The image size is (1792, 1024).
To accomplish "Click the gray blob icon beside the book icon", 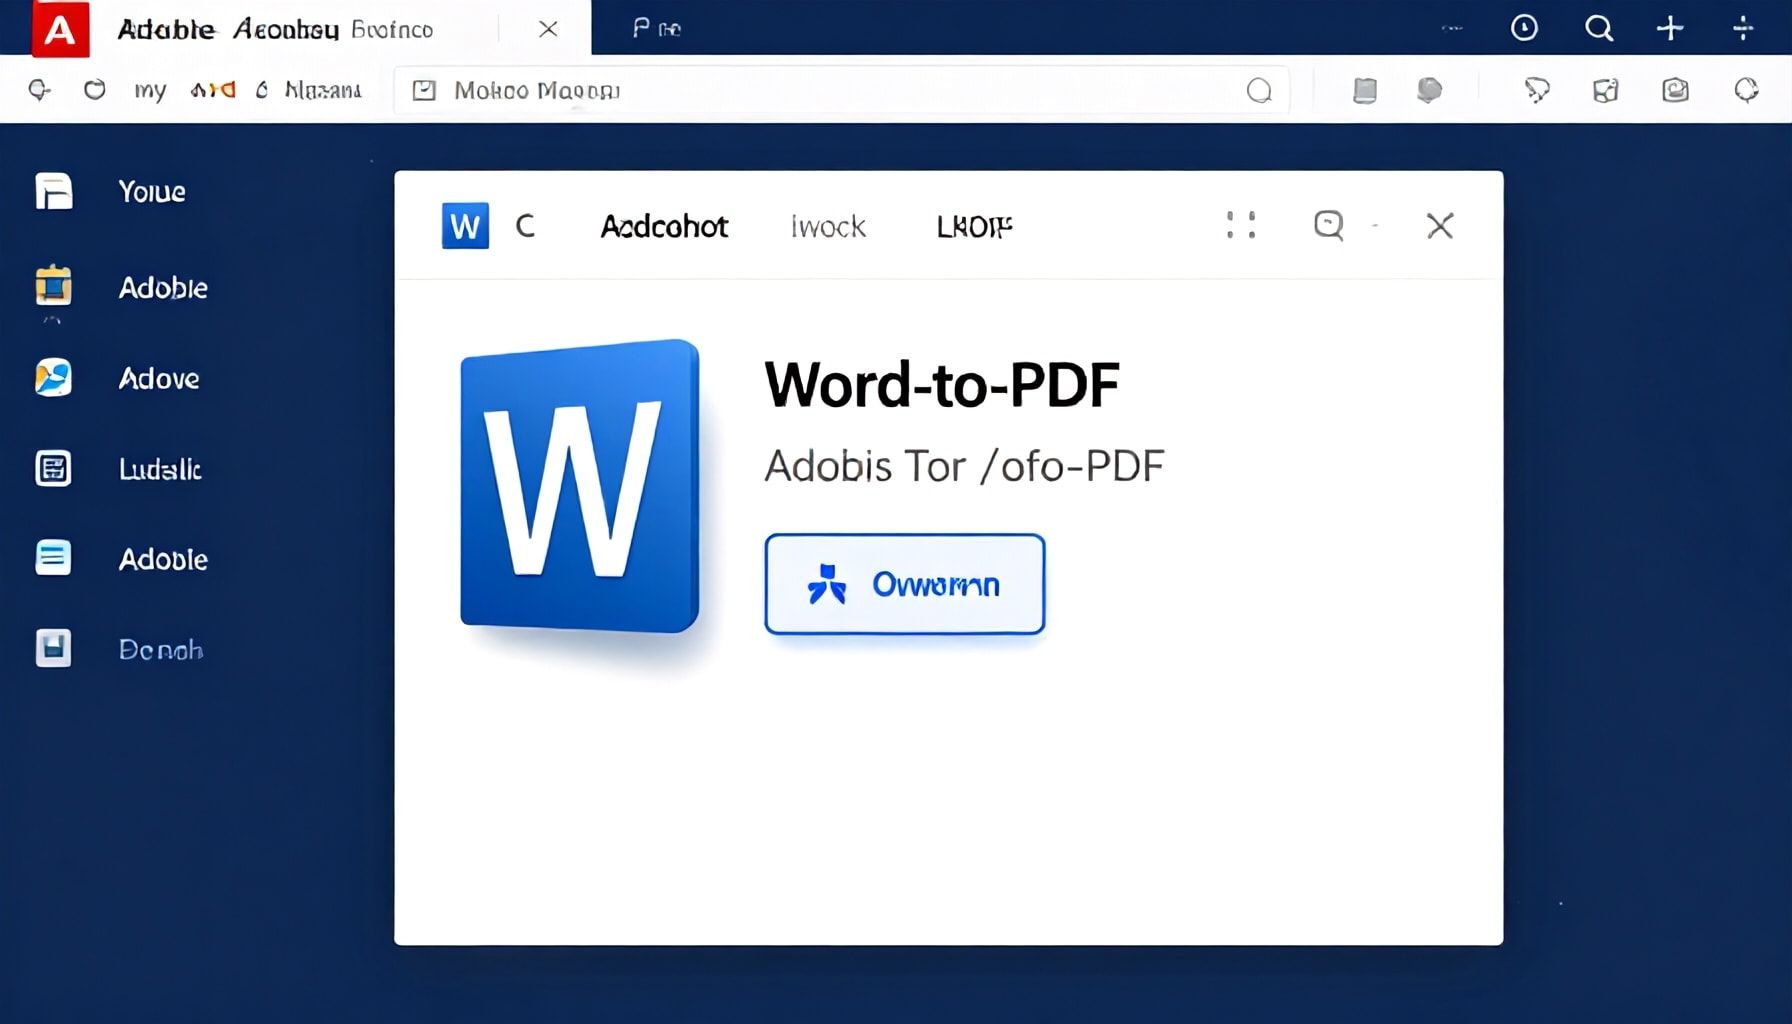I will [1430, 90].
